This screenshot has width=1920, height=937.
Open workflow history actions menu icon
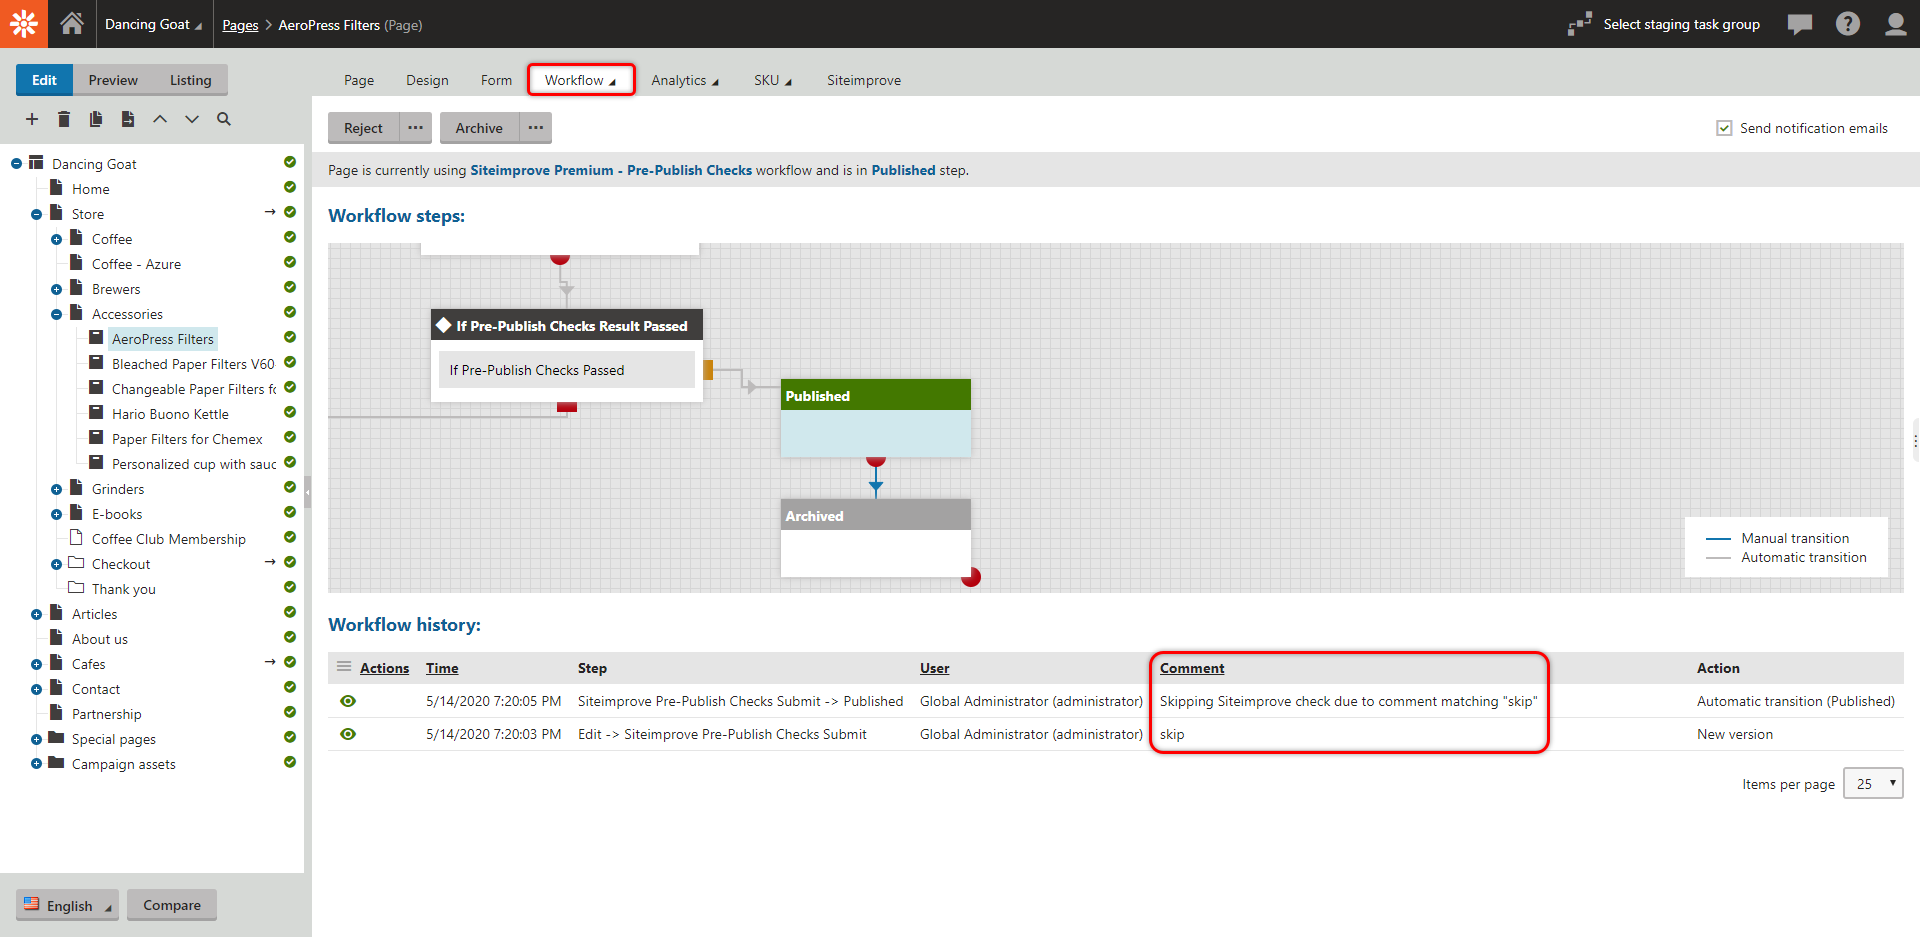point(344,667)
